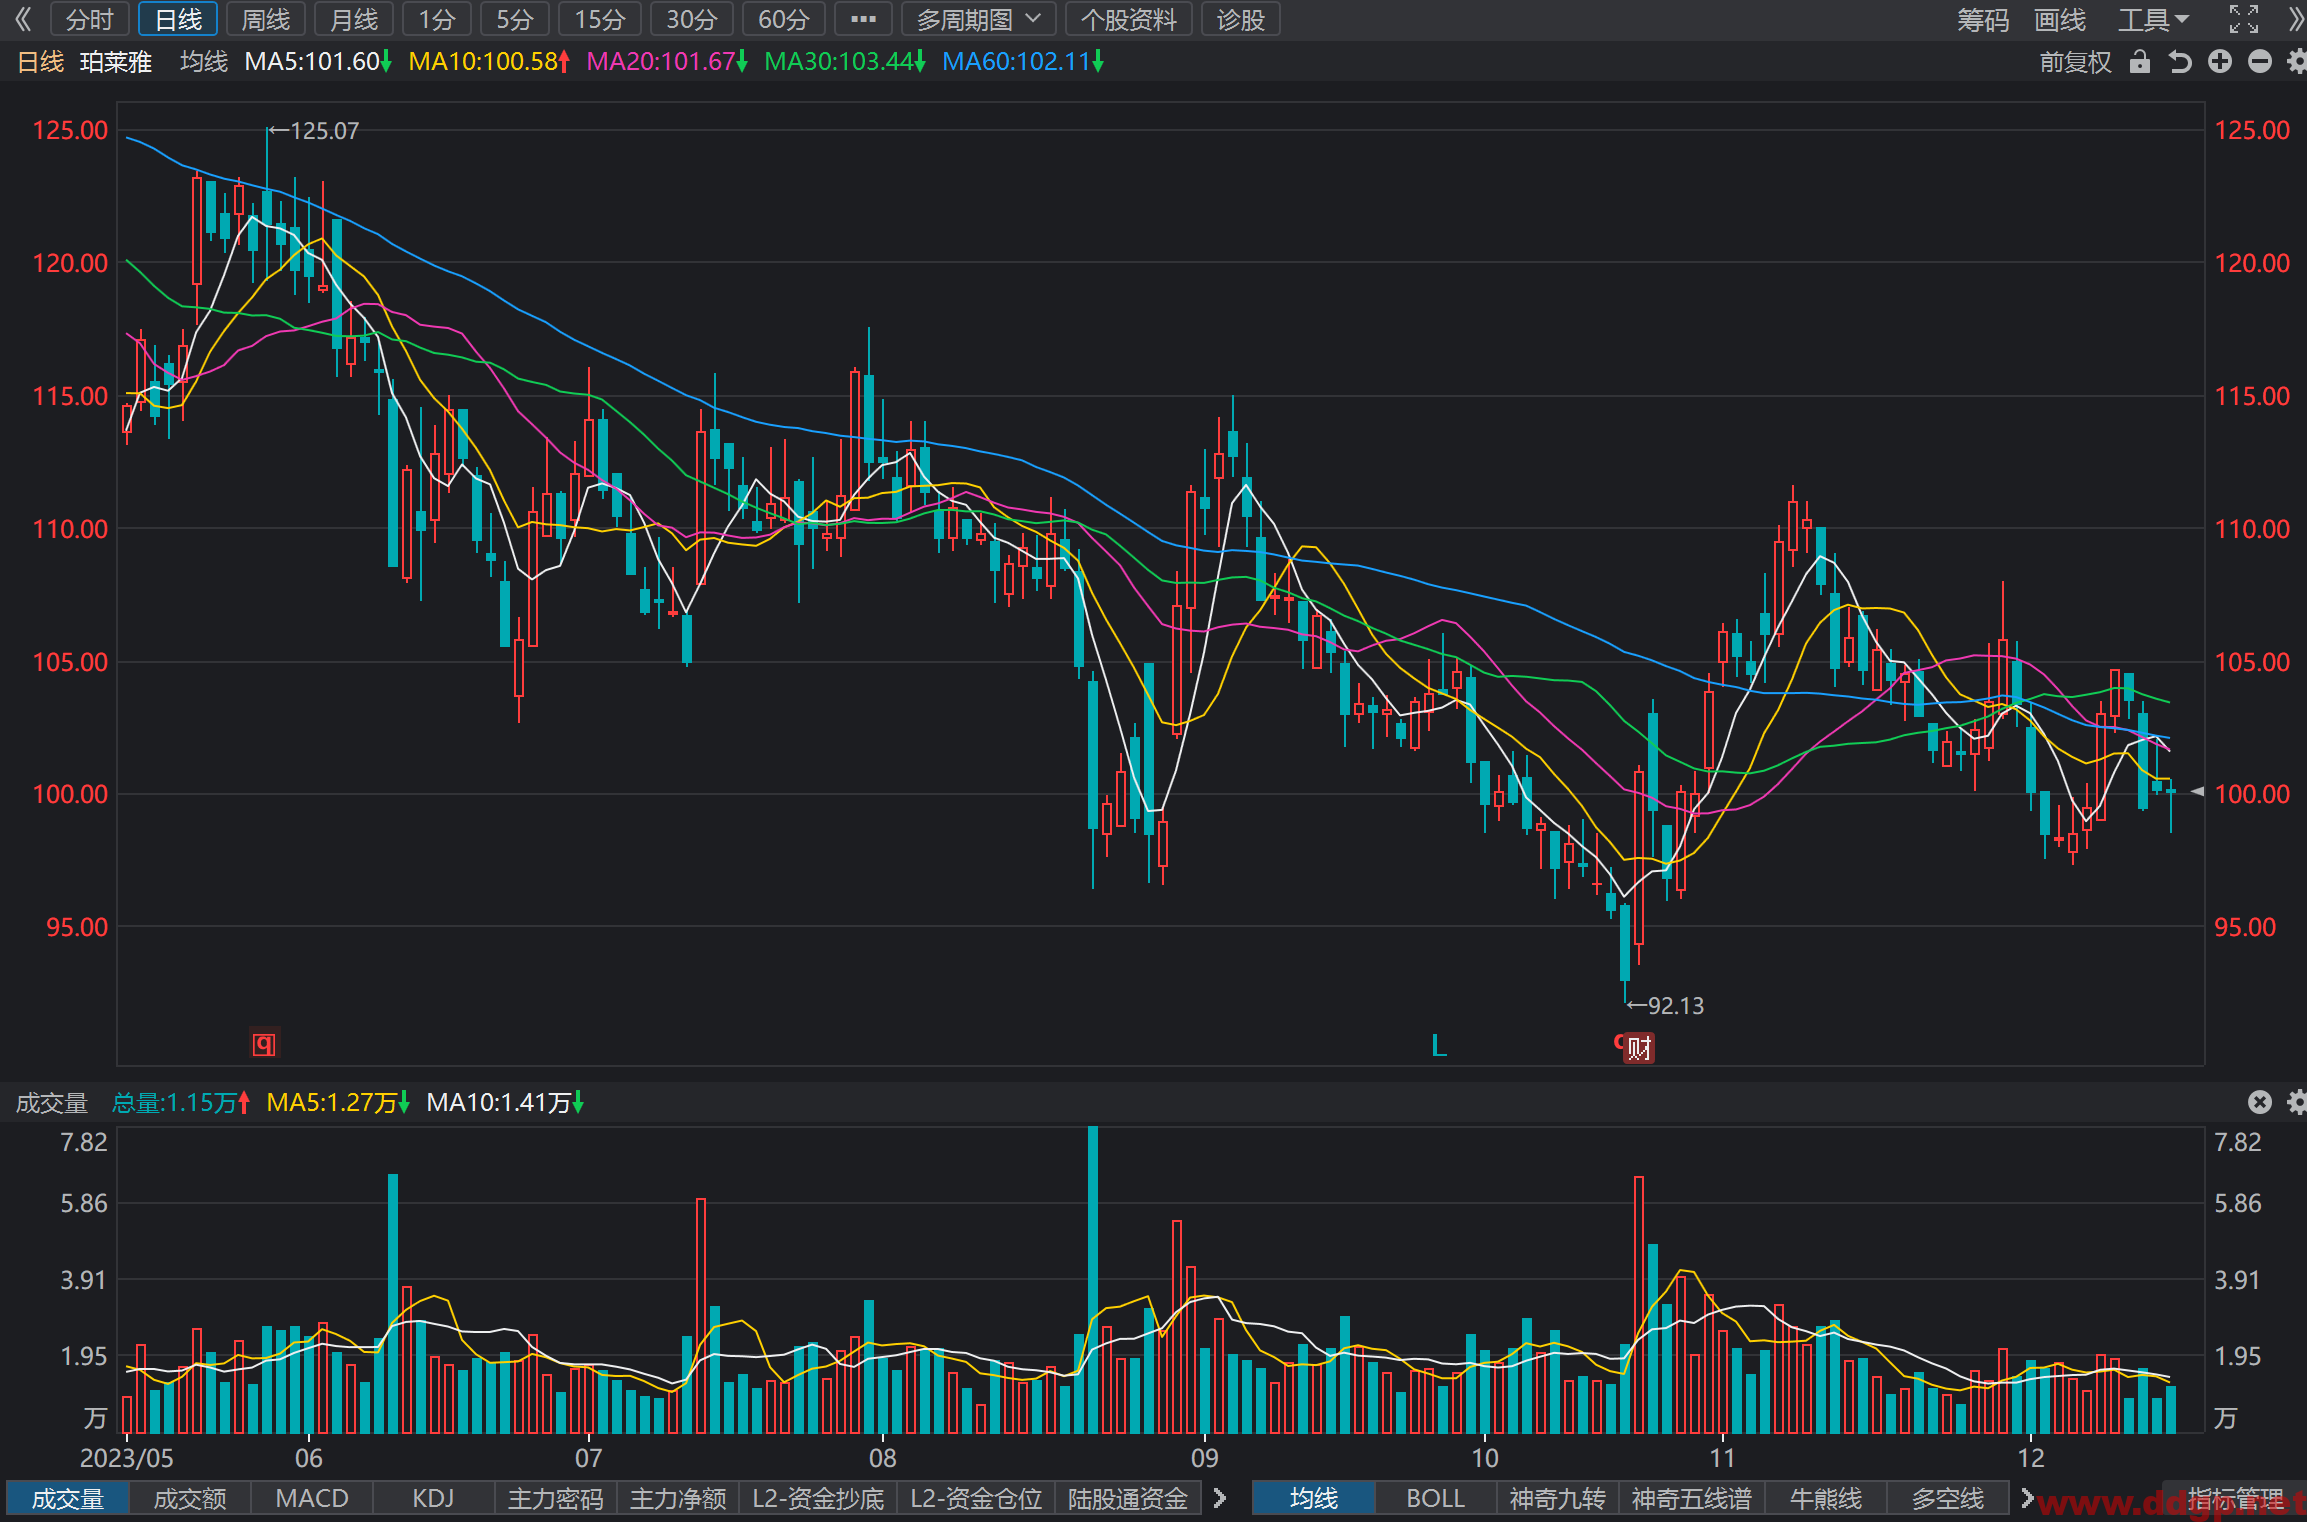
Task: Click the undo arrow icon on the chart toolbar
Action: click(2180, 62)
